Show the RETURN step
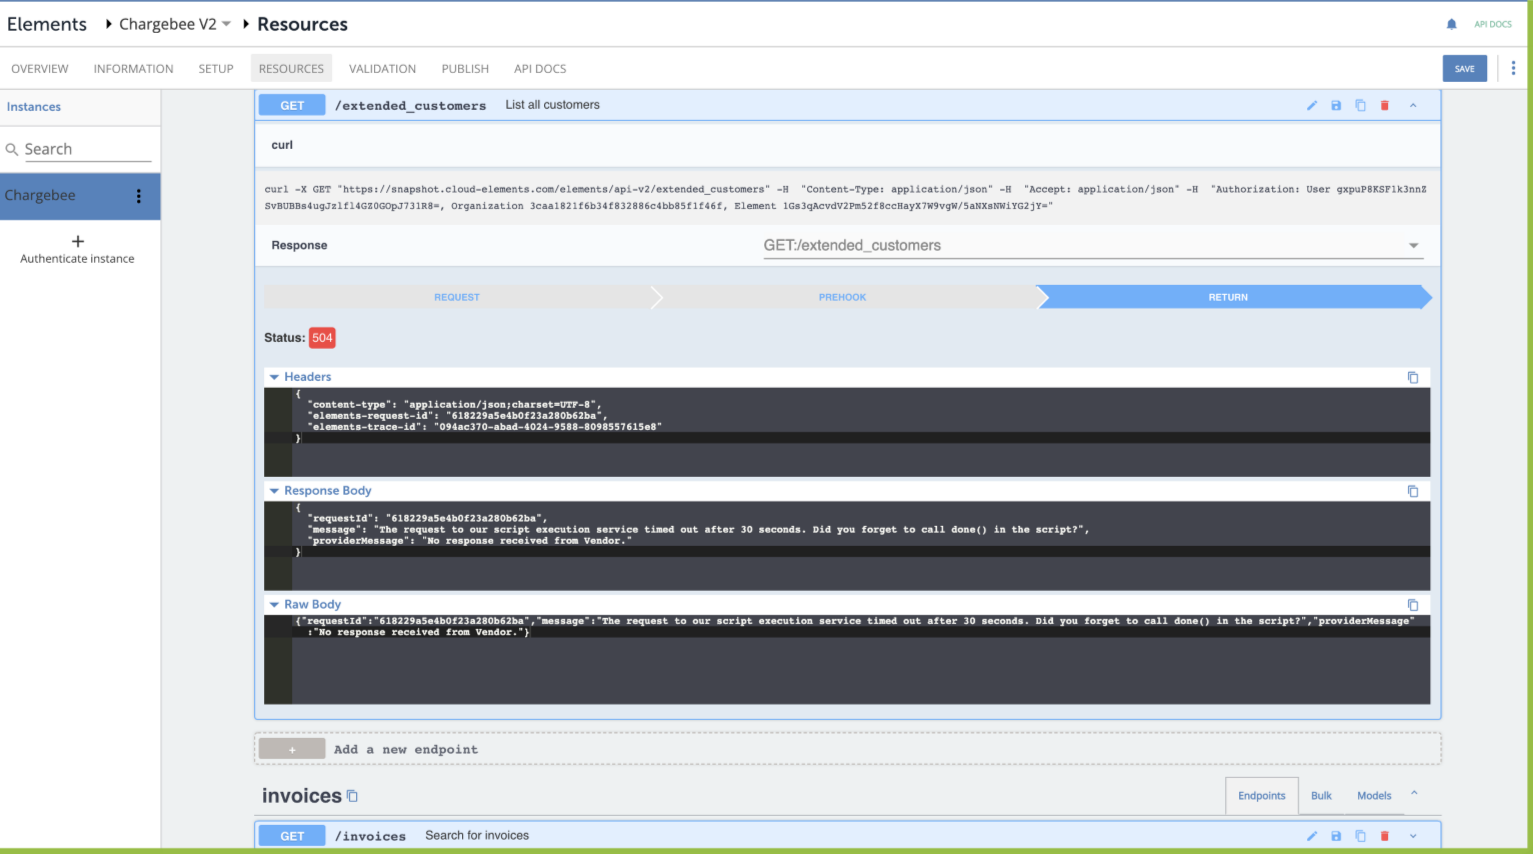The image size is (1533, 854). (1229, 297)
